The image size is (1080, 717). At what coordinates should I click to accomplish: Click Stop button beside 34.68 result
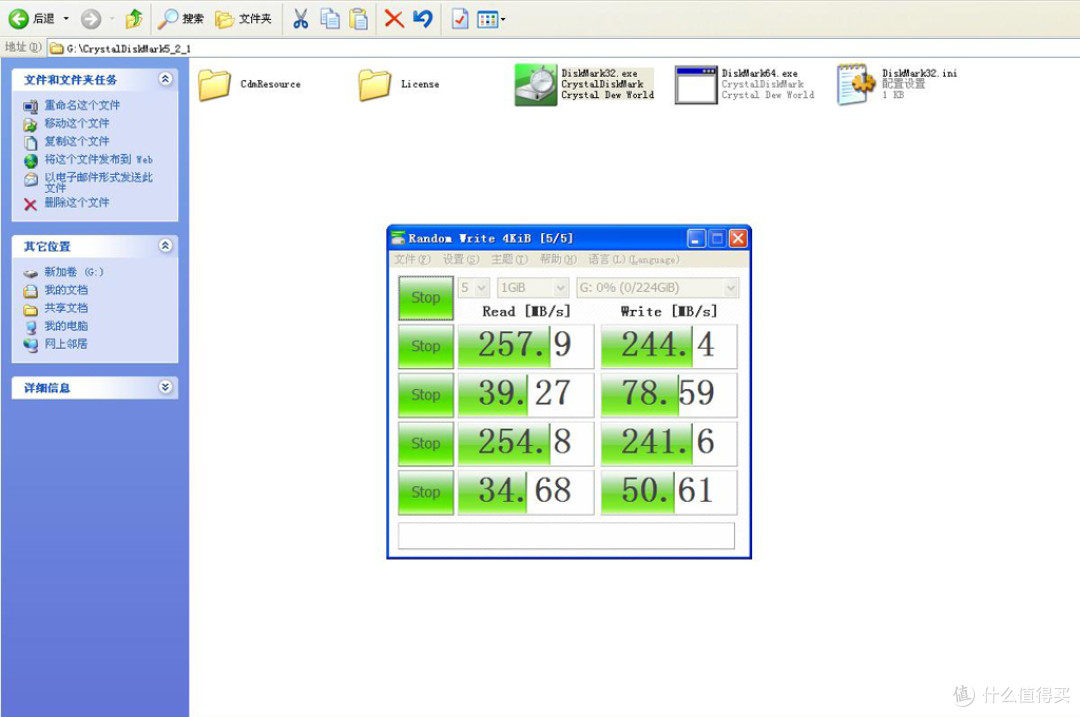[x=426, y=492]
